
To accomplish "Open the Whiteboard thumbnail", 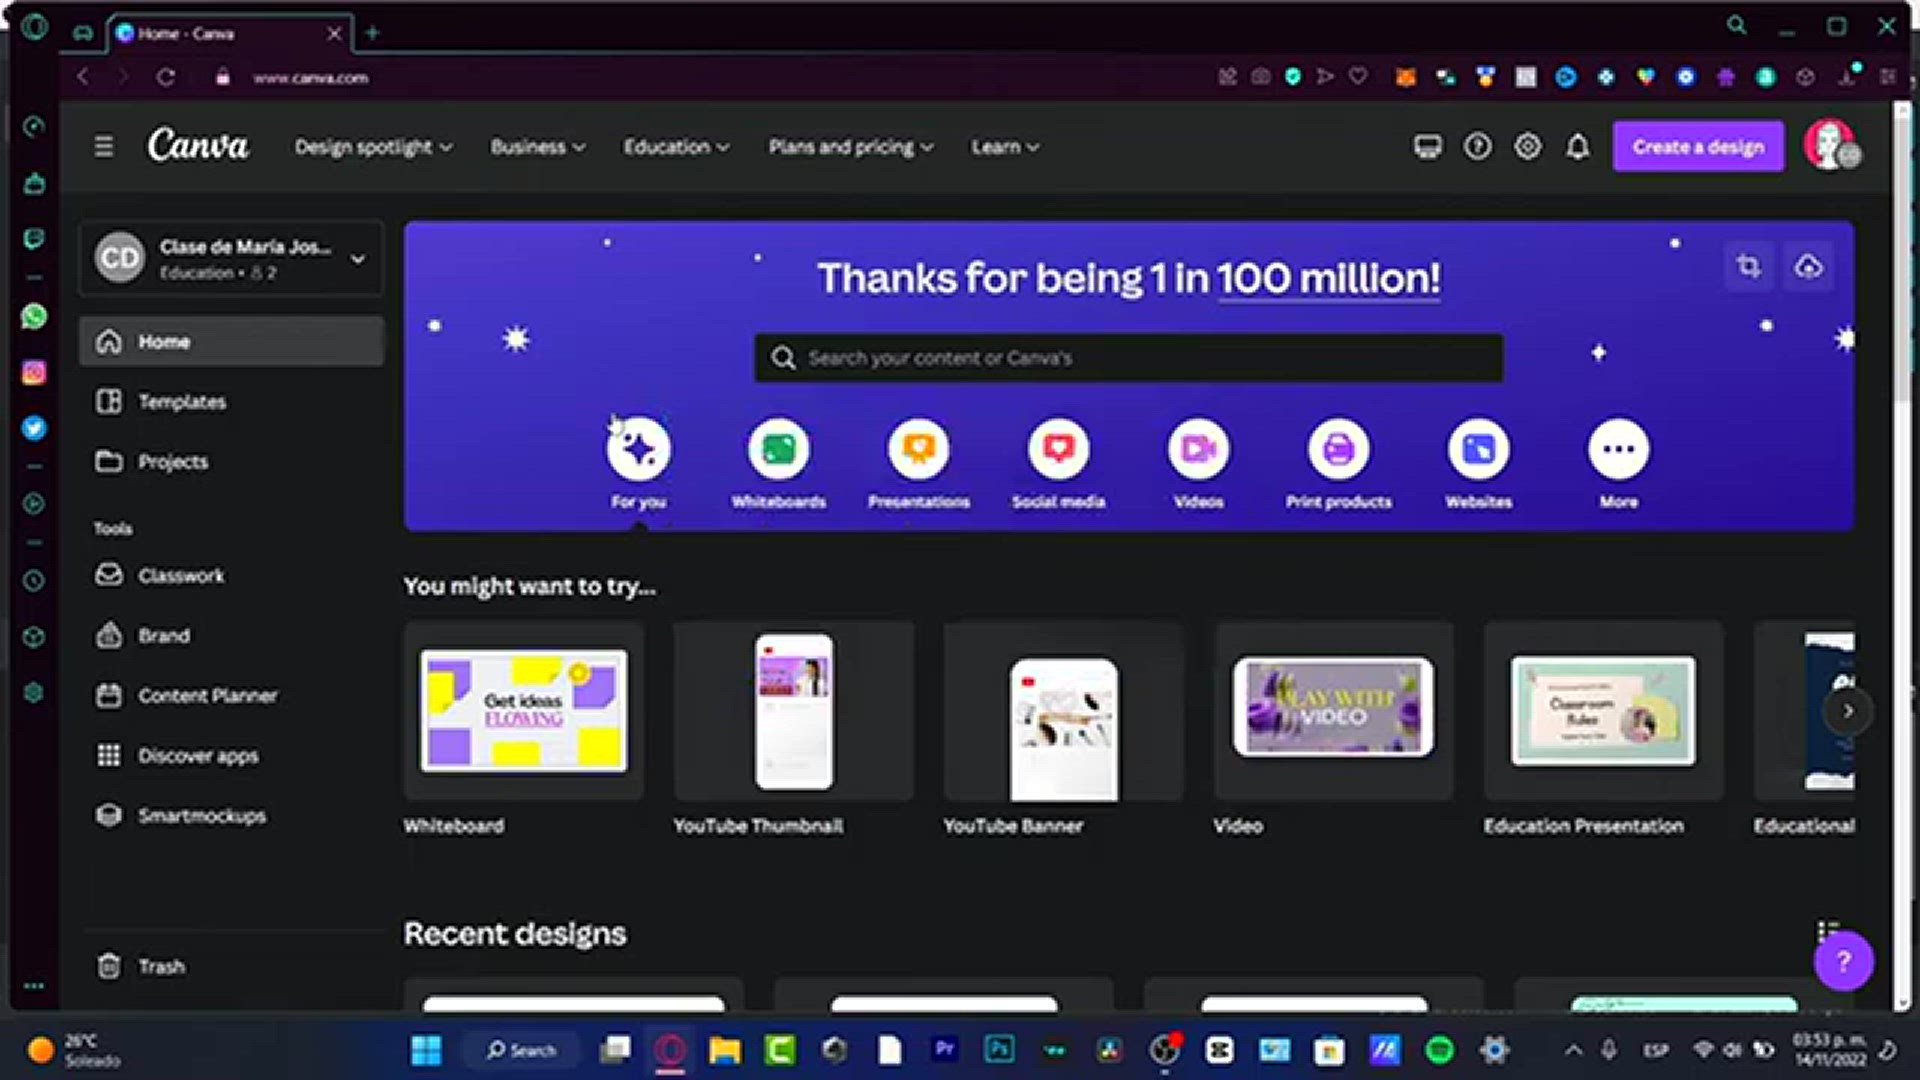I will (x=524, y=711).
